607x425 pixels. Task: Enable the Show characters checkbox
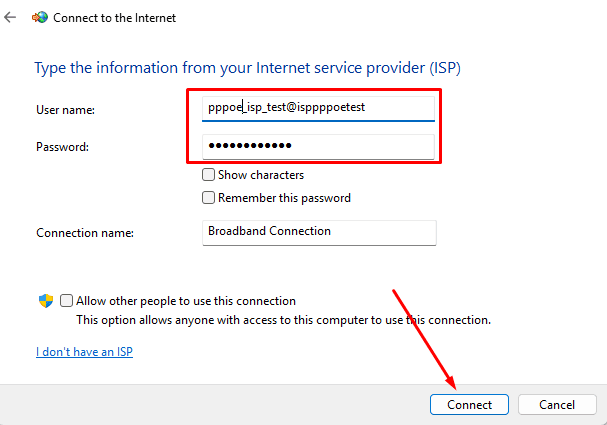point(209,175)
